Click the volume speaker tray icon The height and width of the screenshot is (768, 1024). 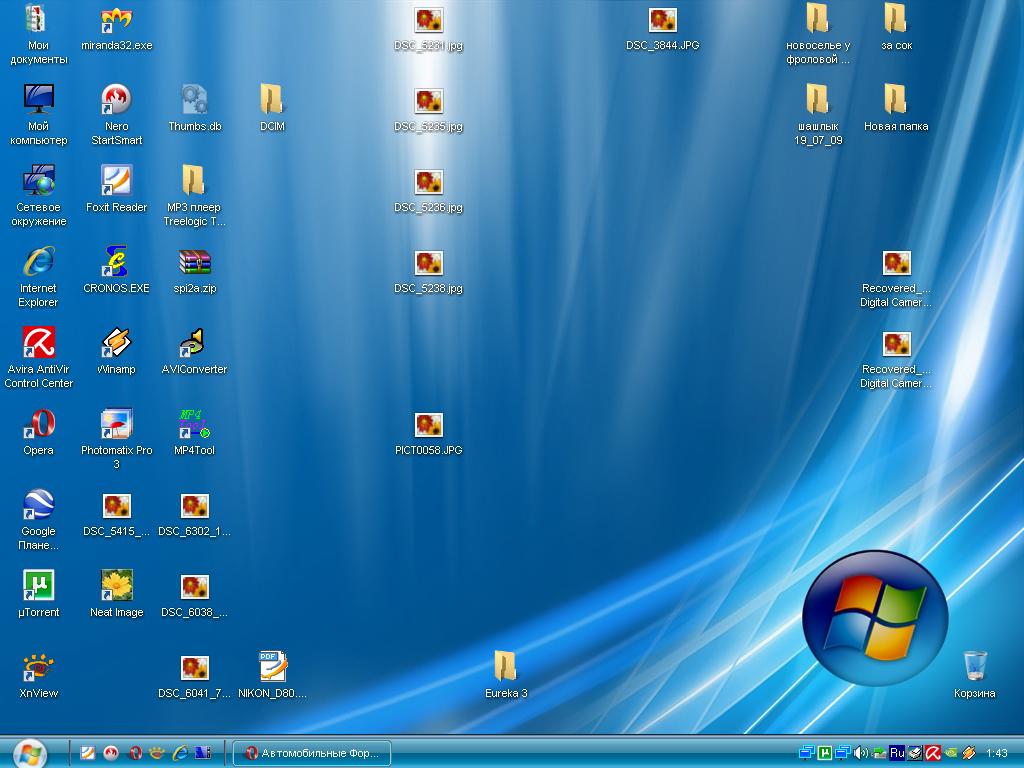point(860,753)
